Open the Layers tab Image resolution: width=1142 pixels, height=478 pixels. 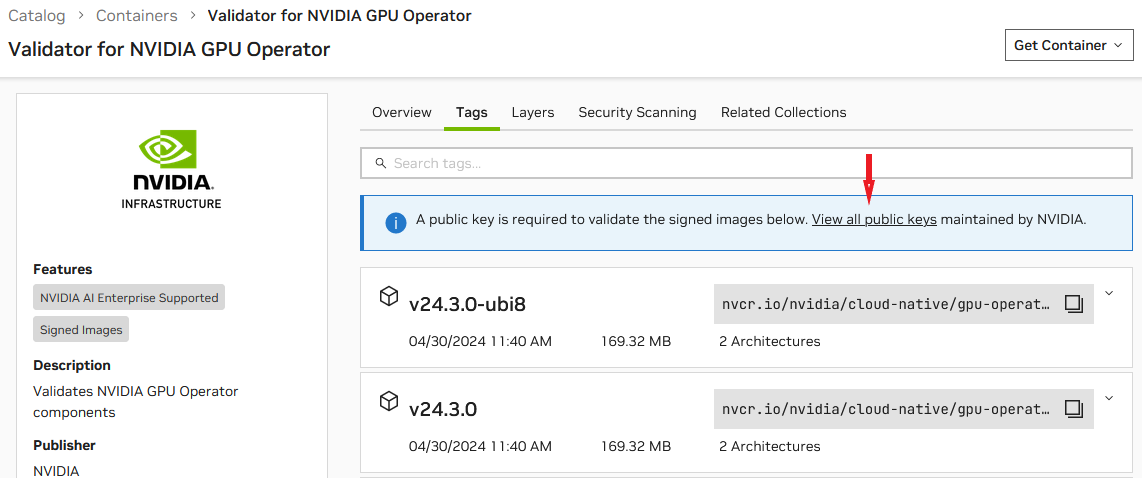(x=533, y=113)
